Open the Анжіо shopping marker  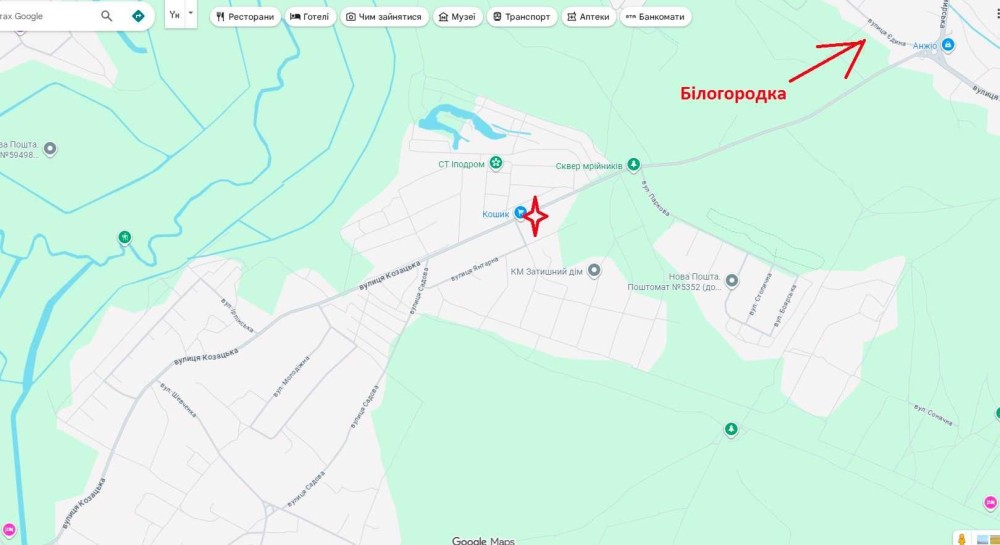[948, 45]
